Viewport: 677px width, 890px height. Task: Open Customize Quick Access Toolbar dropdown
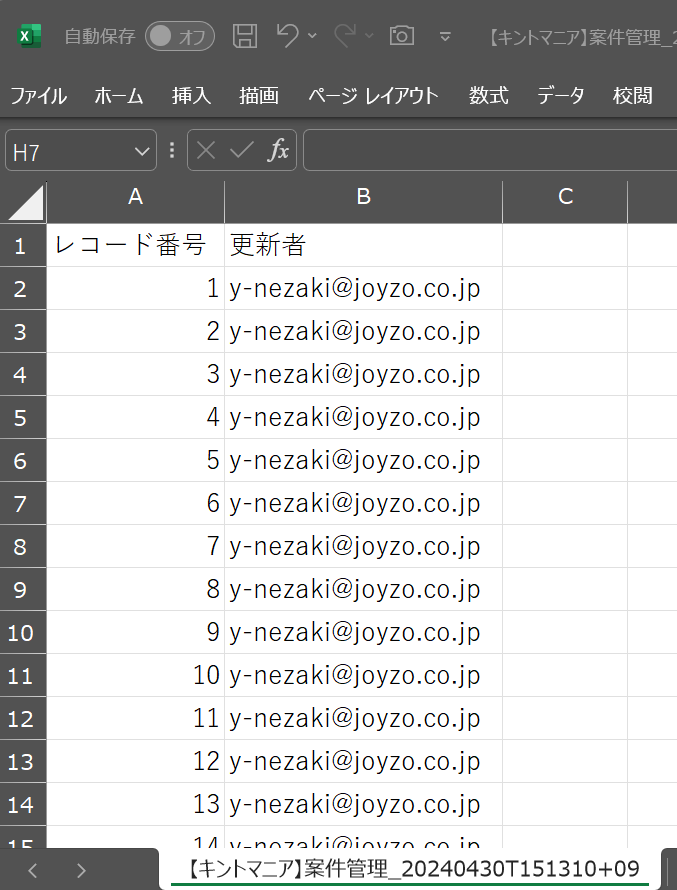click(445, 37)
